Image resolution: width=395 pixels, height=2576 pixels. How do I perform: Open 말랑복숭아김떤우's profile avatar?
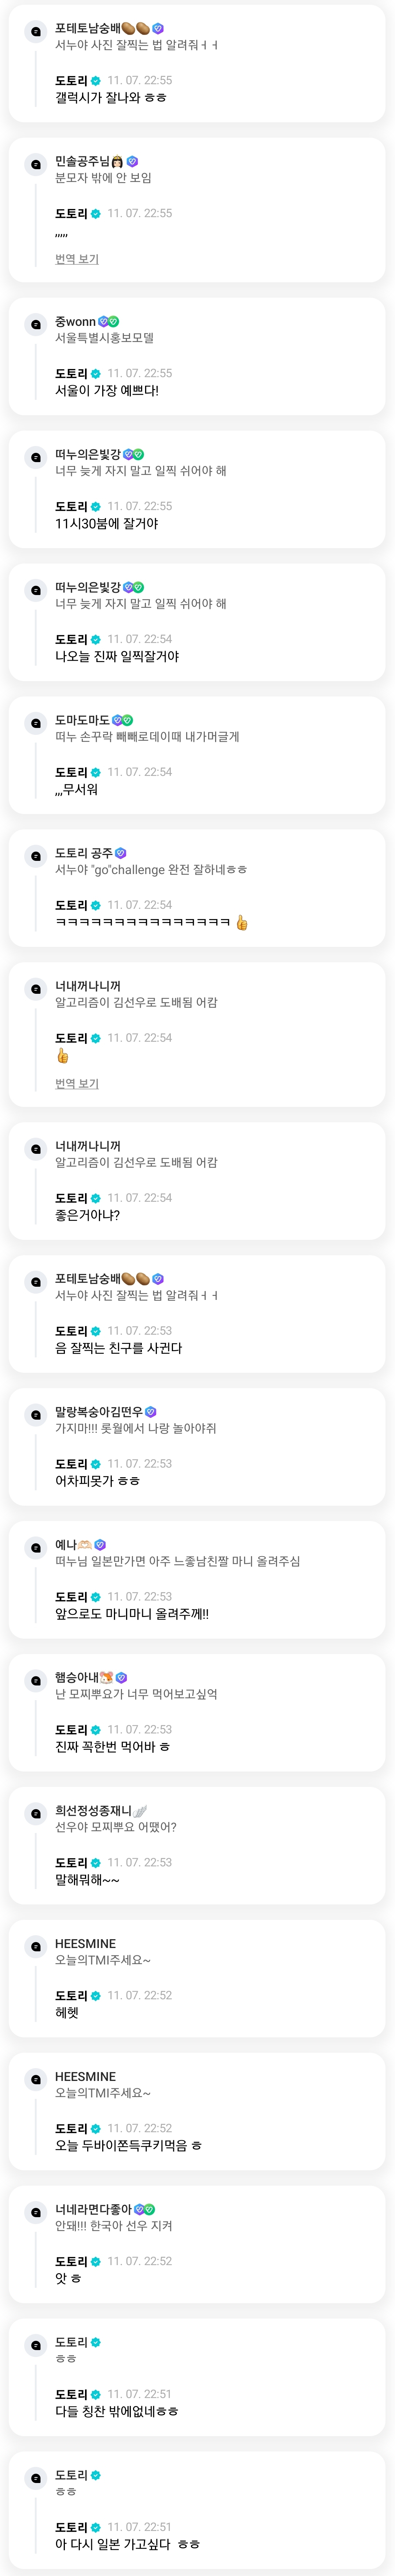[x=36, y=1414]
